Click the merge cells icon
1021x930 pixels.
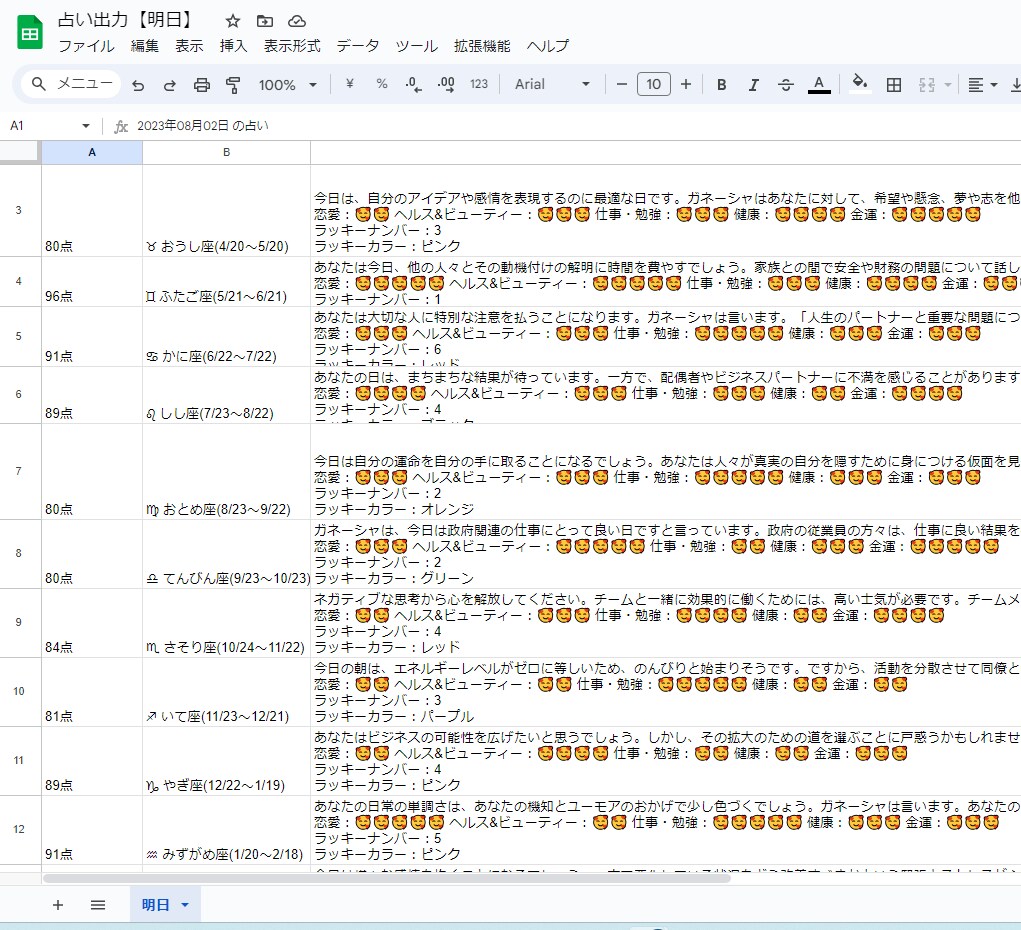927,85
